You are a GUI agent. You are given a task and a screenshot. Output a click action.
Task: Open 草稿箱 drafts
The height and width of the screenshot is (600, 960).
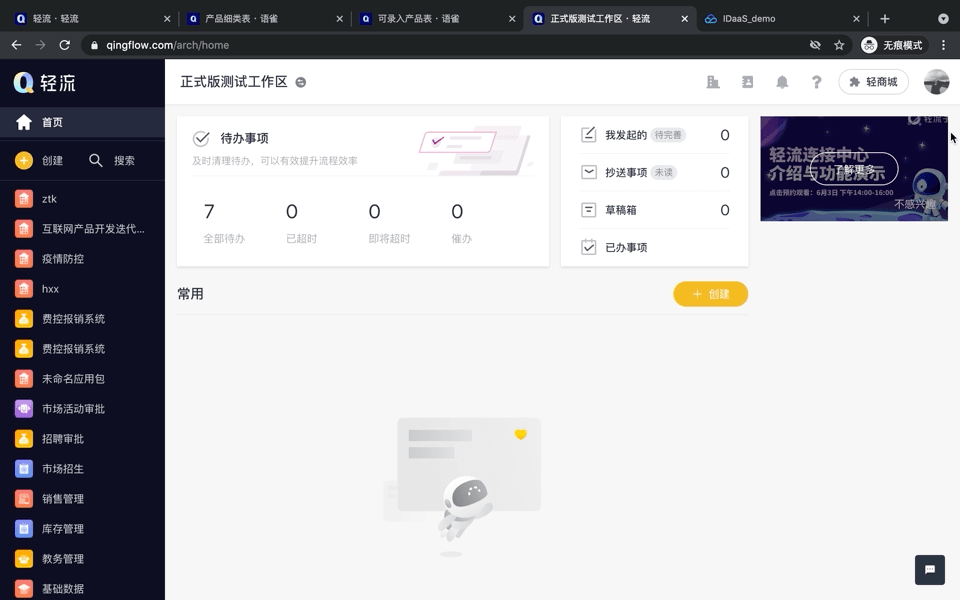pyautogui.click(x=654, y=210)
